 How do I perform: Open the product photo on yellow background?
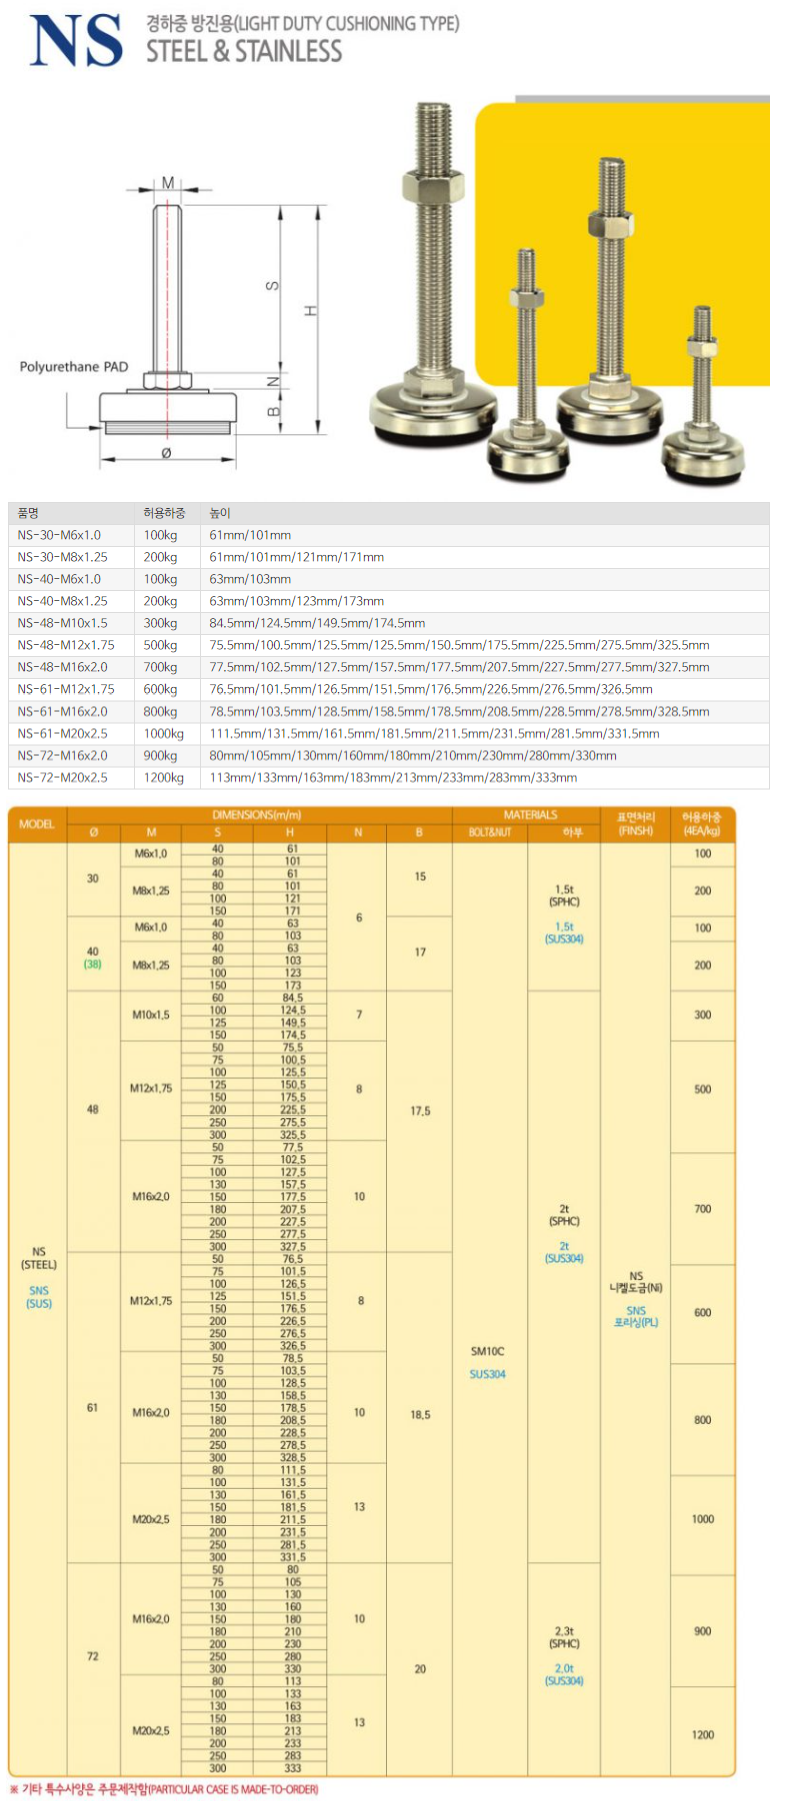point(570,290)
